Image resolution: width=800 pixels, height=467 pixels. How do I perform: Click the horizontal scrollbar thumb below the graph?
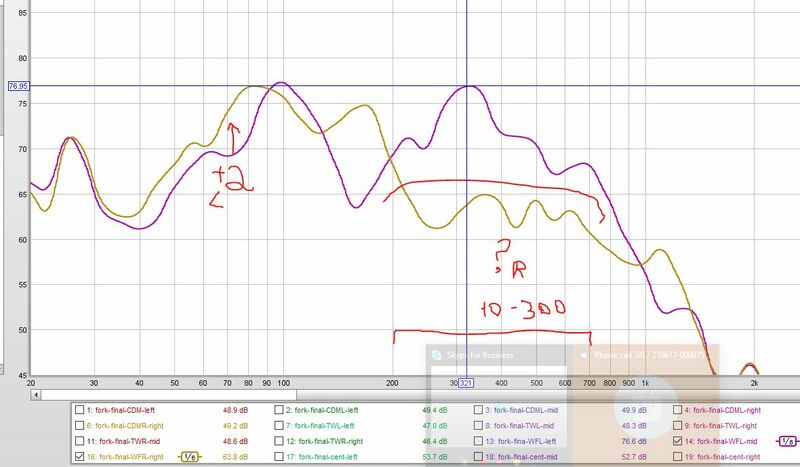tap(169, 395)
